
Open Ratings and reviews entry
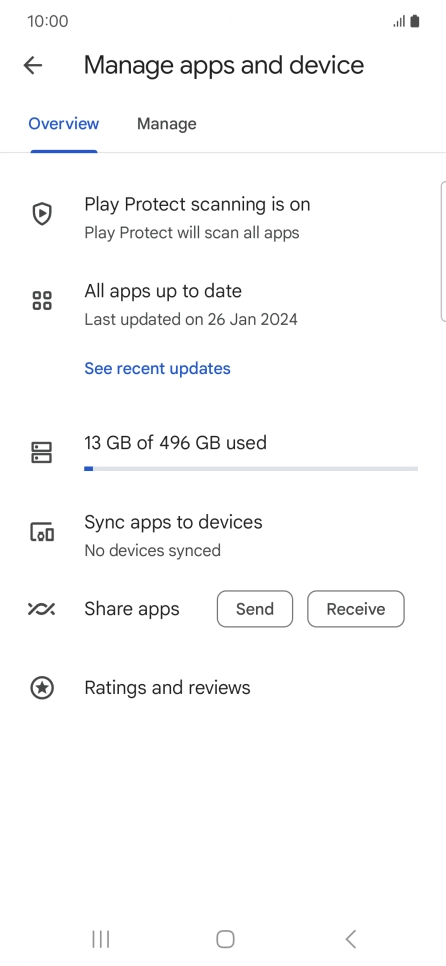(223, 688)
